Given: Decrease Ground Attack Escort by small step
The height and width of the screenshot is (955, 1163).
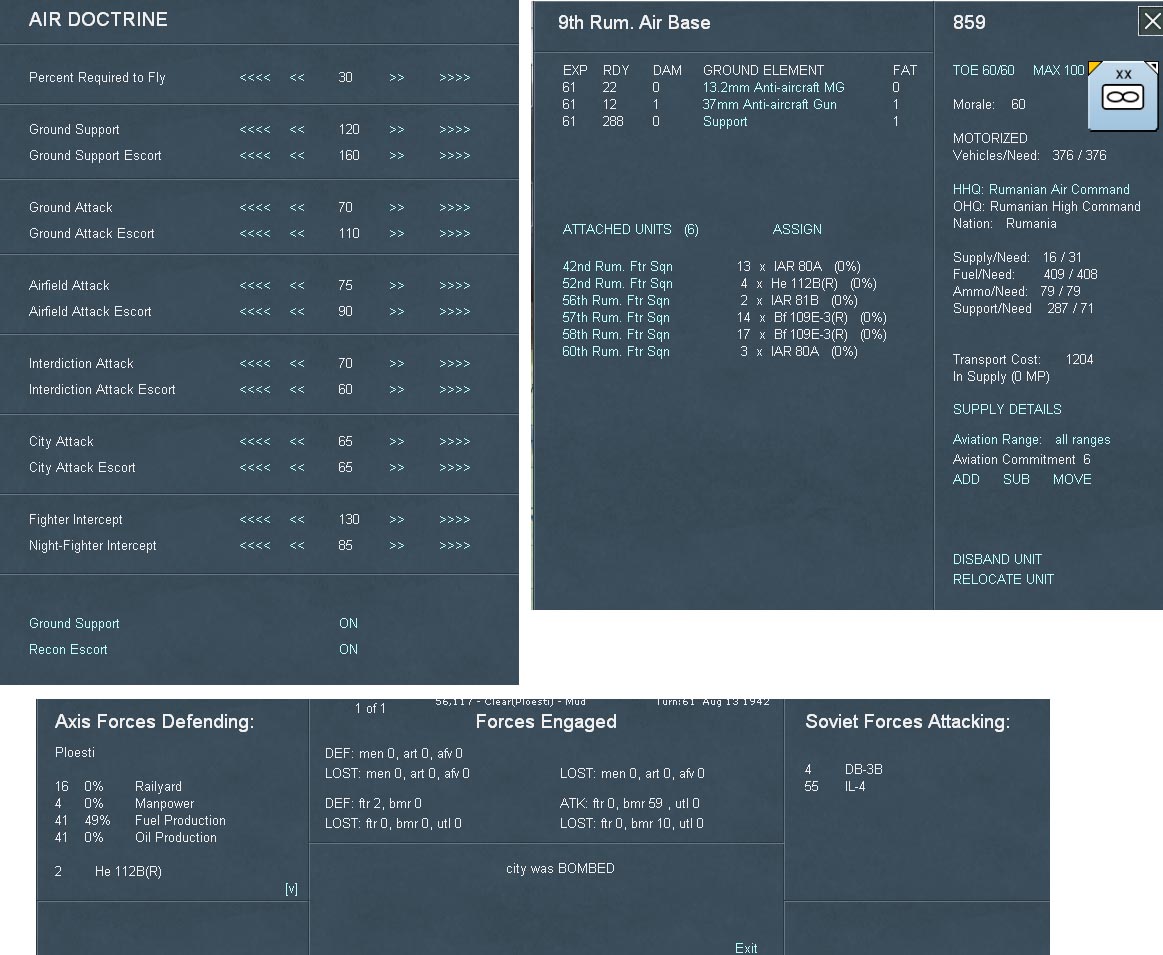Looking at the screenshot, I should pos(297,233).
